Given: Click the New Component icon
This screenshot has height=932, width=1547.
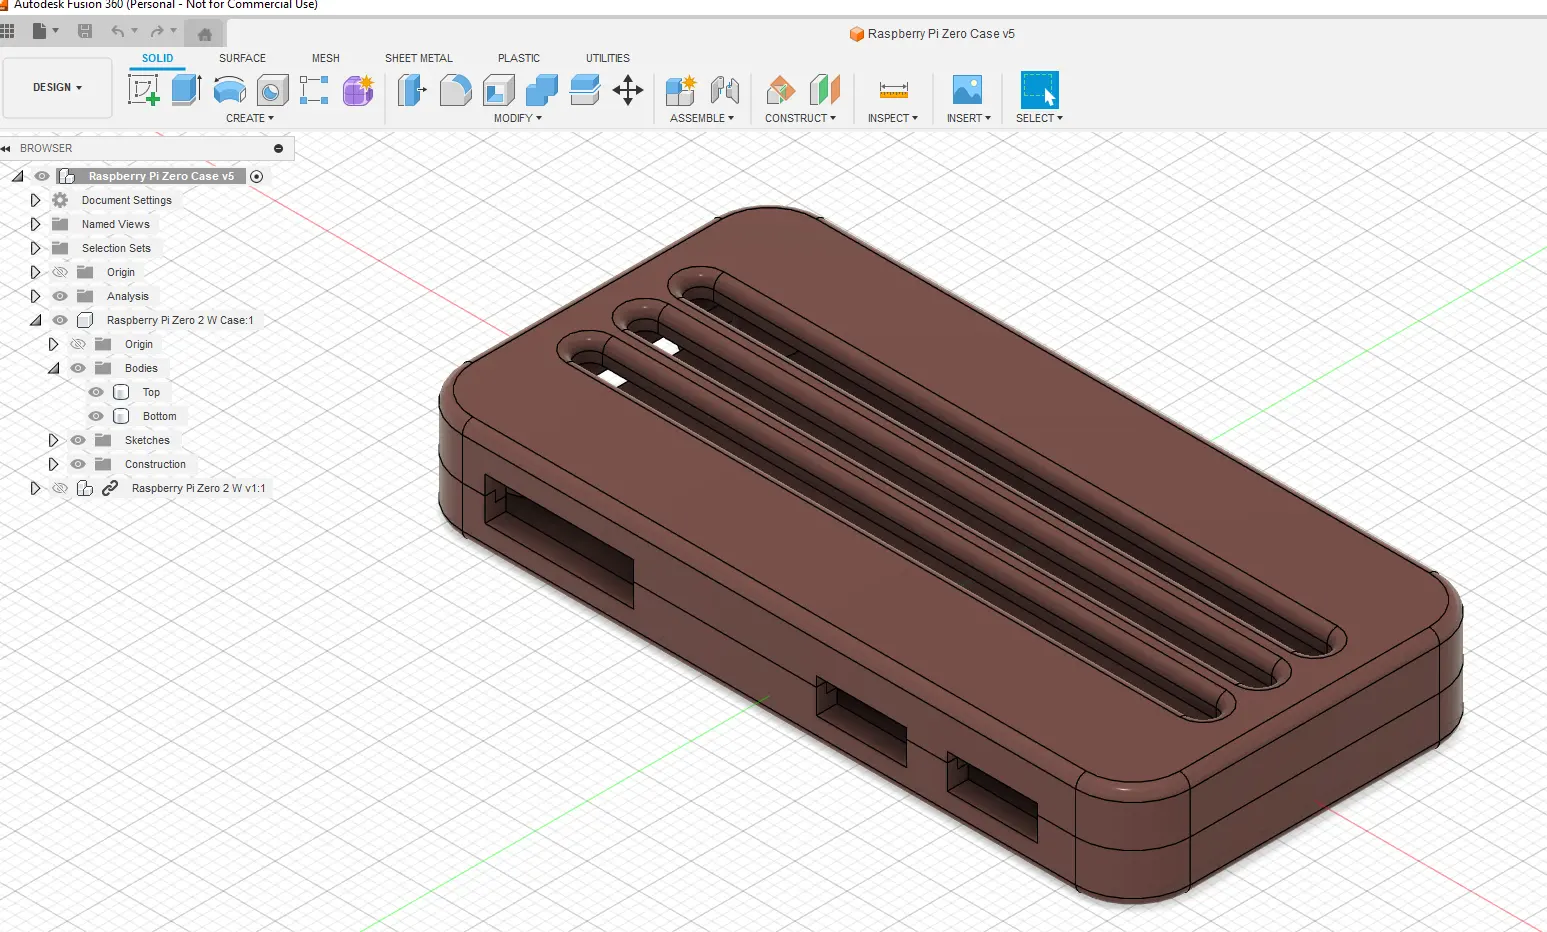Looking at the screenshot, I should (x=680, y=90).
